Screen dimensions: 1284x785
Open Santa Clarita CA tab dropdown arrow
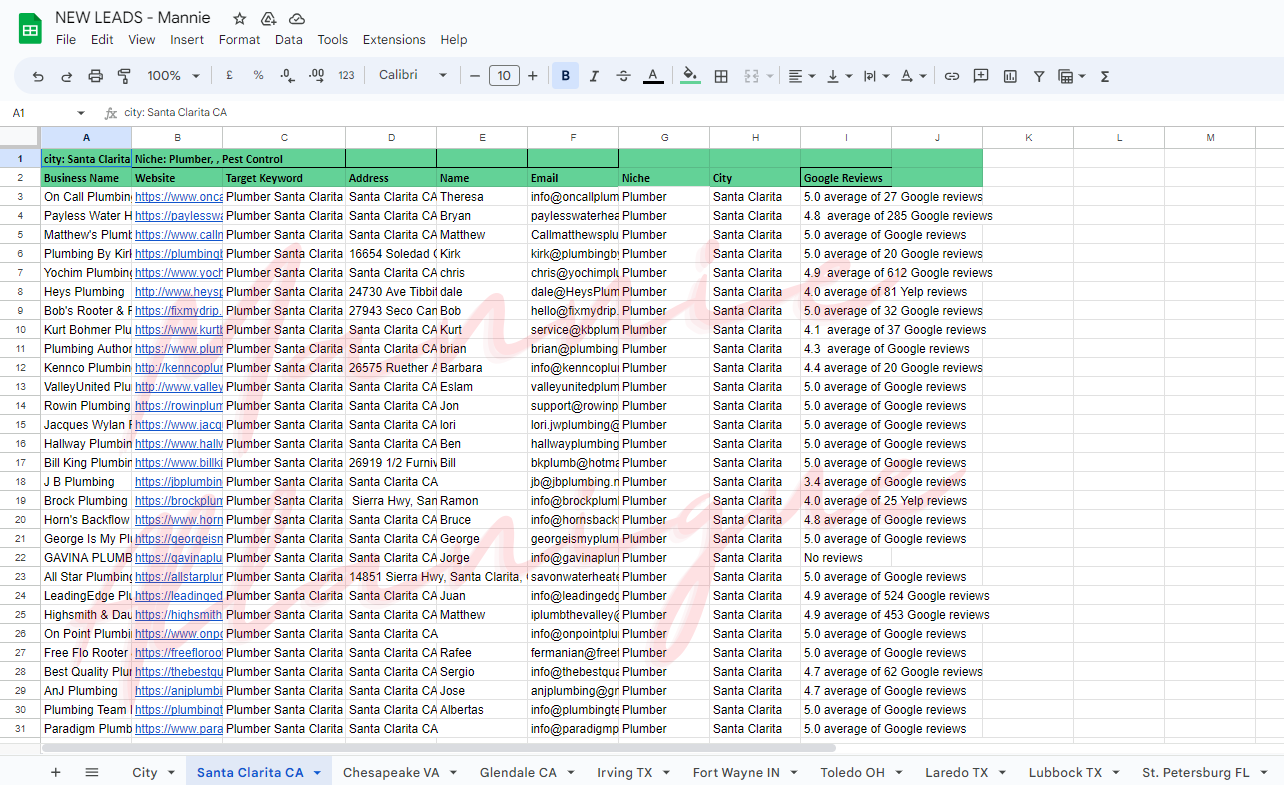click(x=317, y=772)
